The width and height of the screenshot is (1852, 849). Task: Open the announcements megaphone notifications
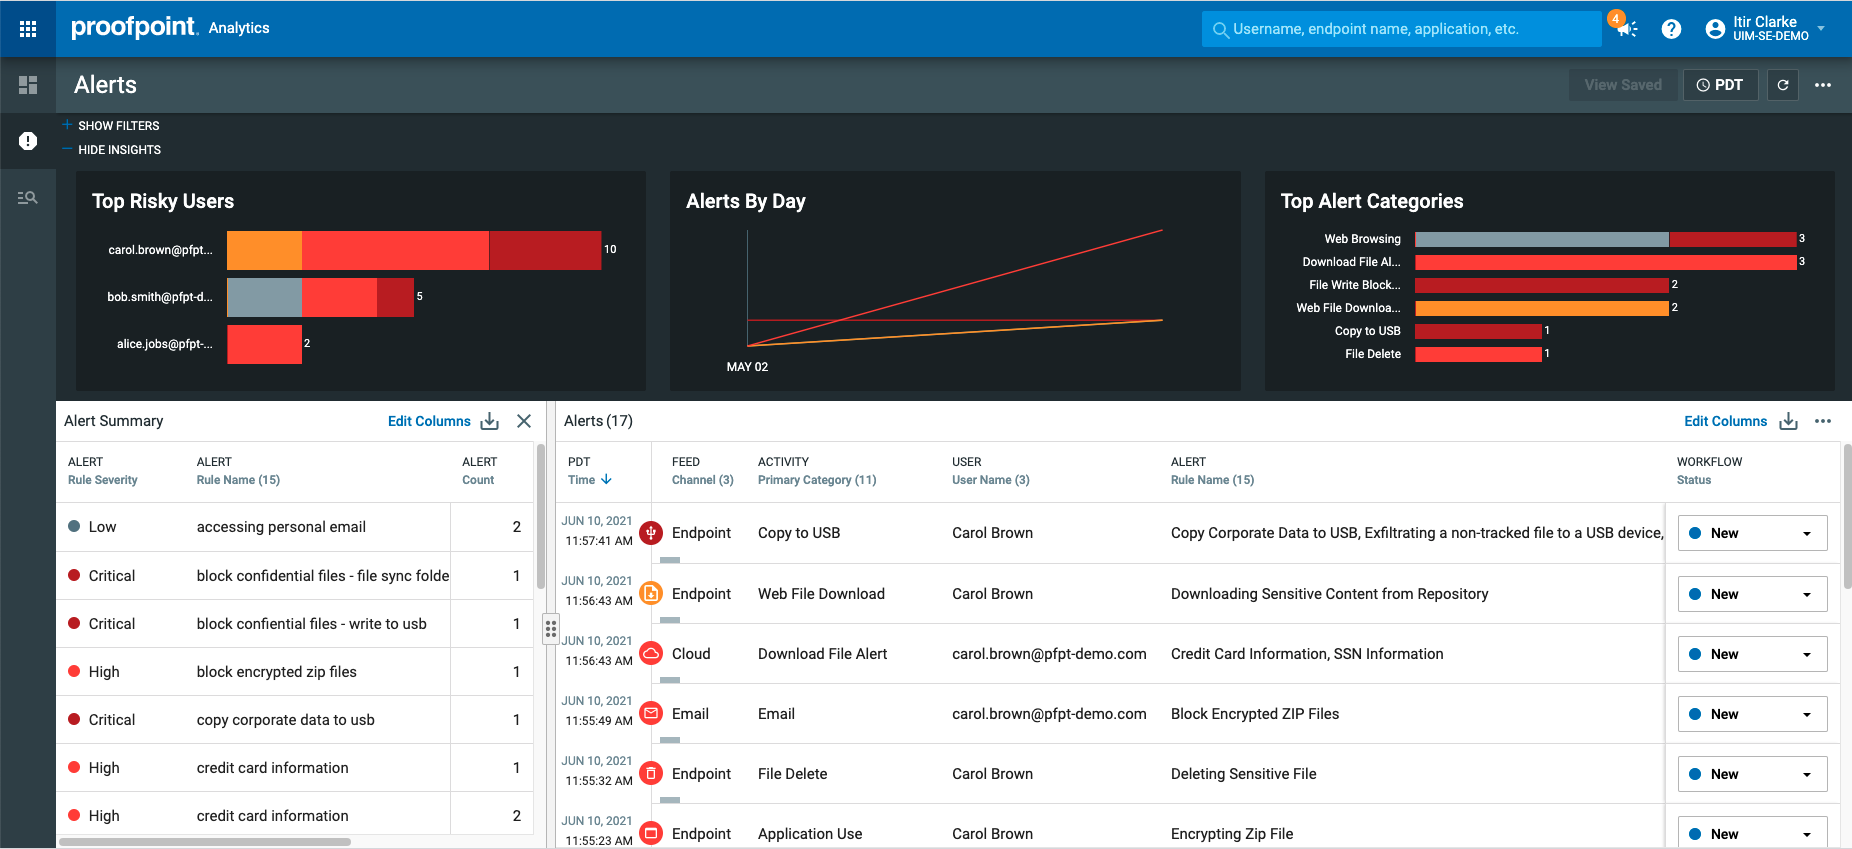click(1627, 29)
